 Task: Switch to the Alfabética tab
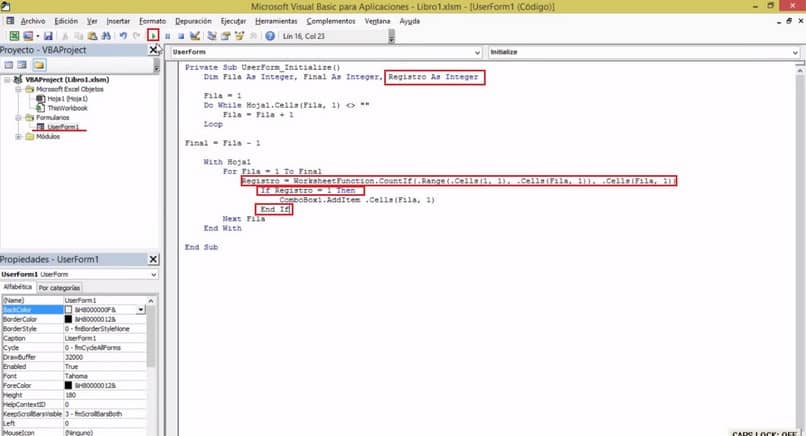17,287
